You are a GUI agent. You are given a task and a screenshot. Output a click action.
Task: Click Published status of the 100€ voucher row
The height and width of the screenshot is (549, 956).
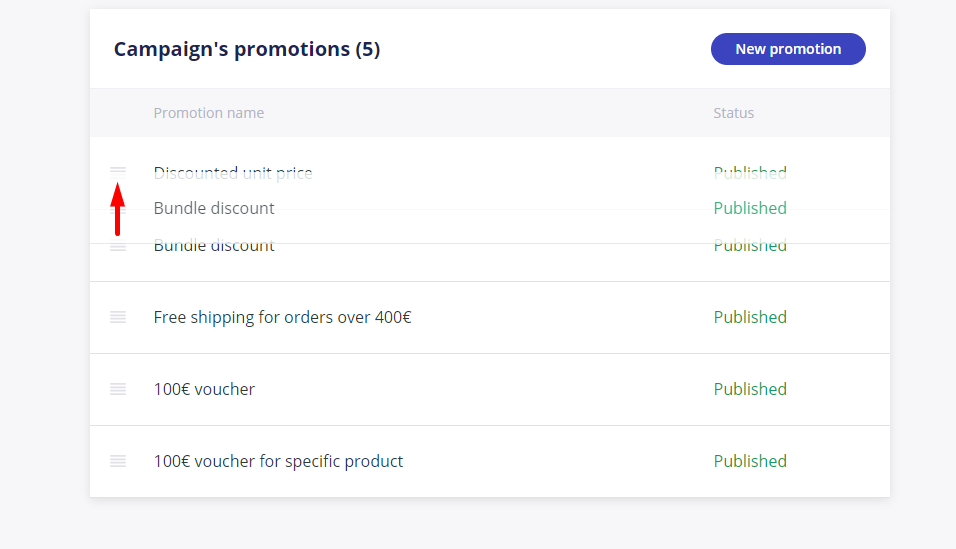click(x=750, y=389)
